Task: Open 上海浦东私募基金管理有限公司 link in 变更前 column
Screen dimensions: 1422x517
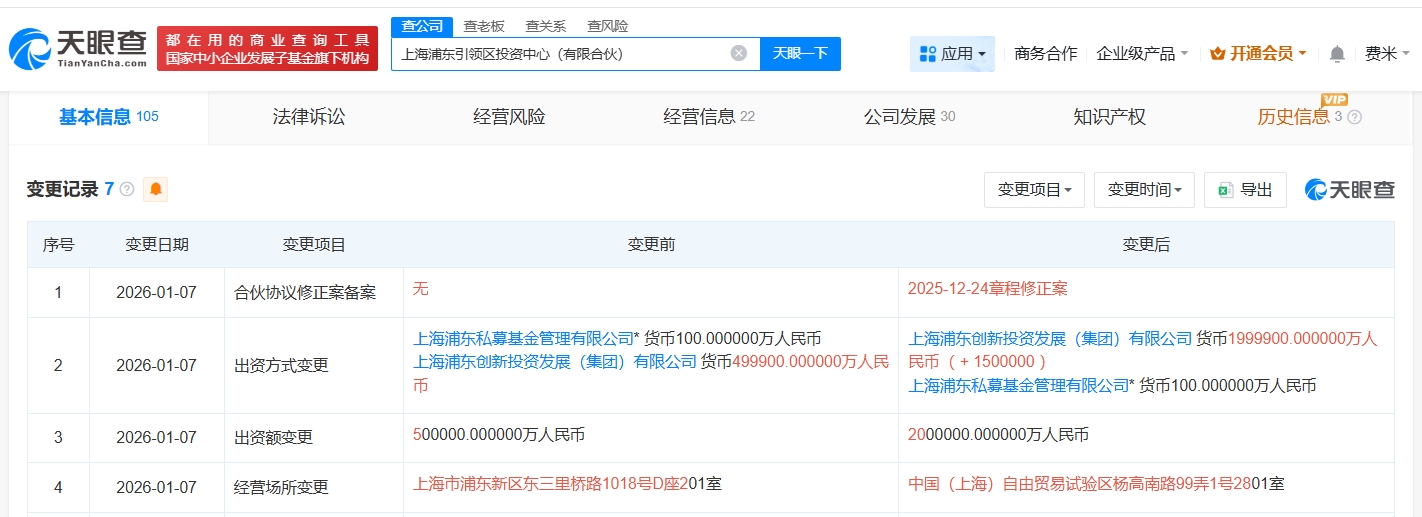Action: [x=524, y=338]
